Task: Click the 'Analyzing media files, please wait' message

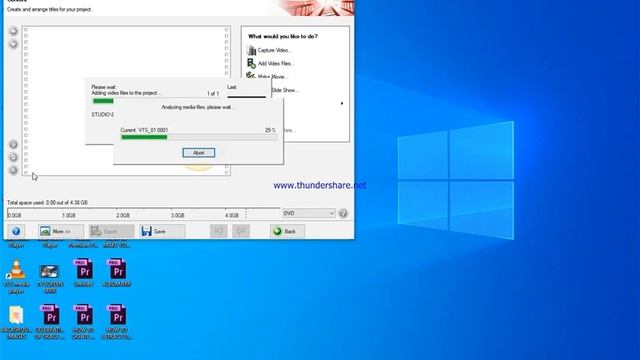Action: coord(198,107)
